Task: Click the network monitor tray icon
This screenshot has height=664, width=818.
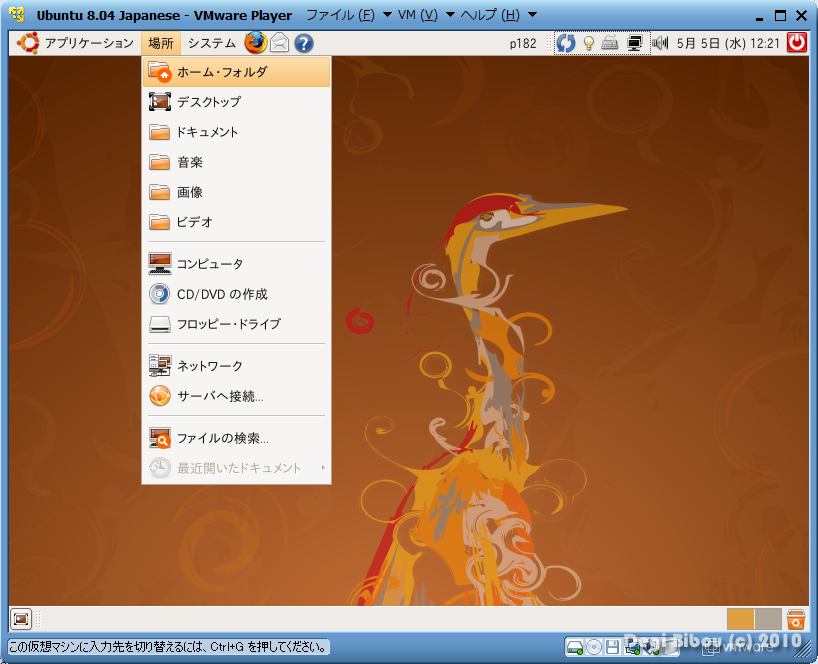Action: point(634,43)
